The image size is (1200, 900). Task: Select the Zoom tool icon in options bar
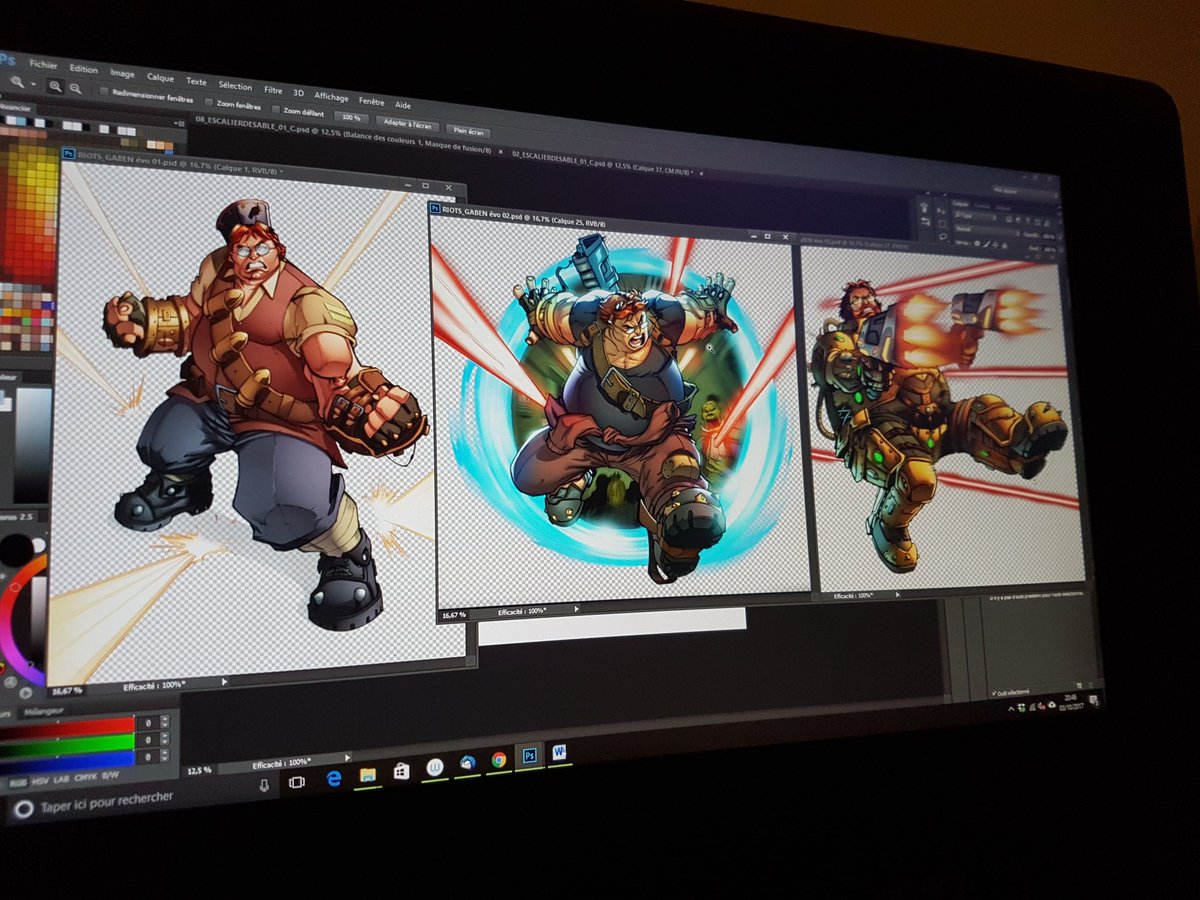(x=15, y=81)
